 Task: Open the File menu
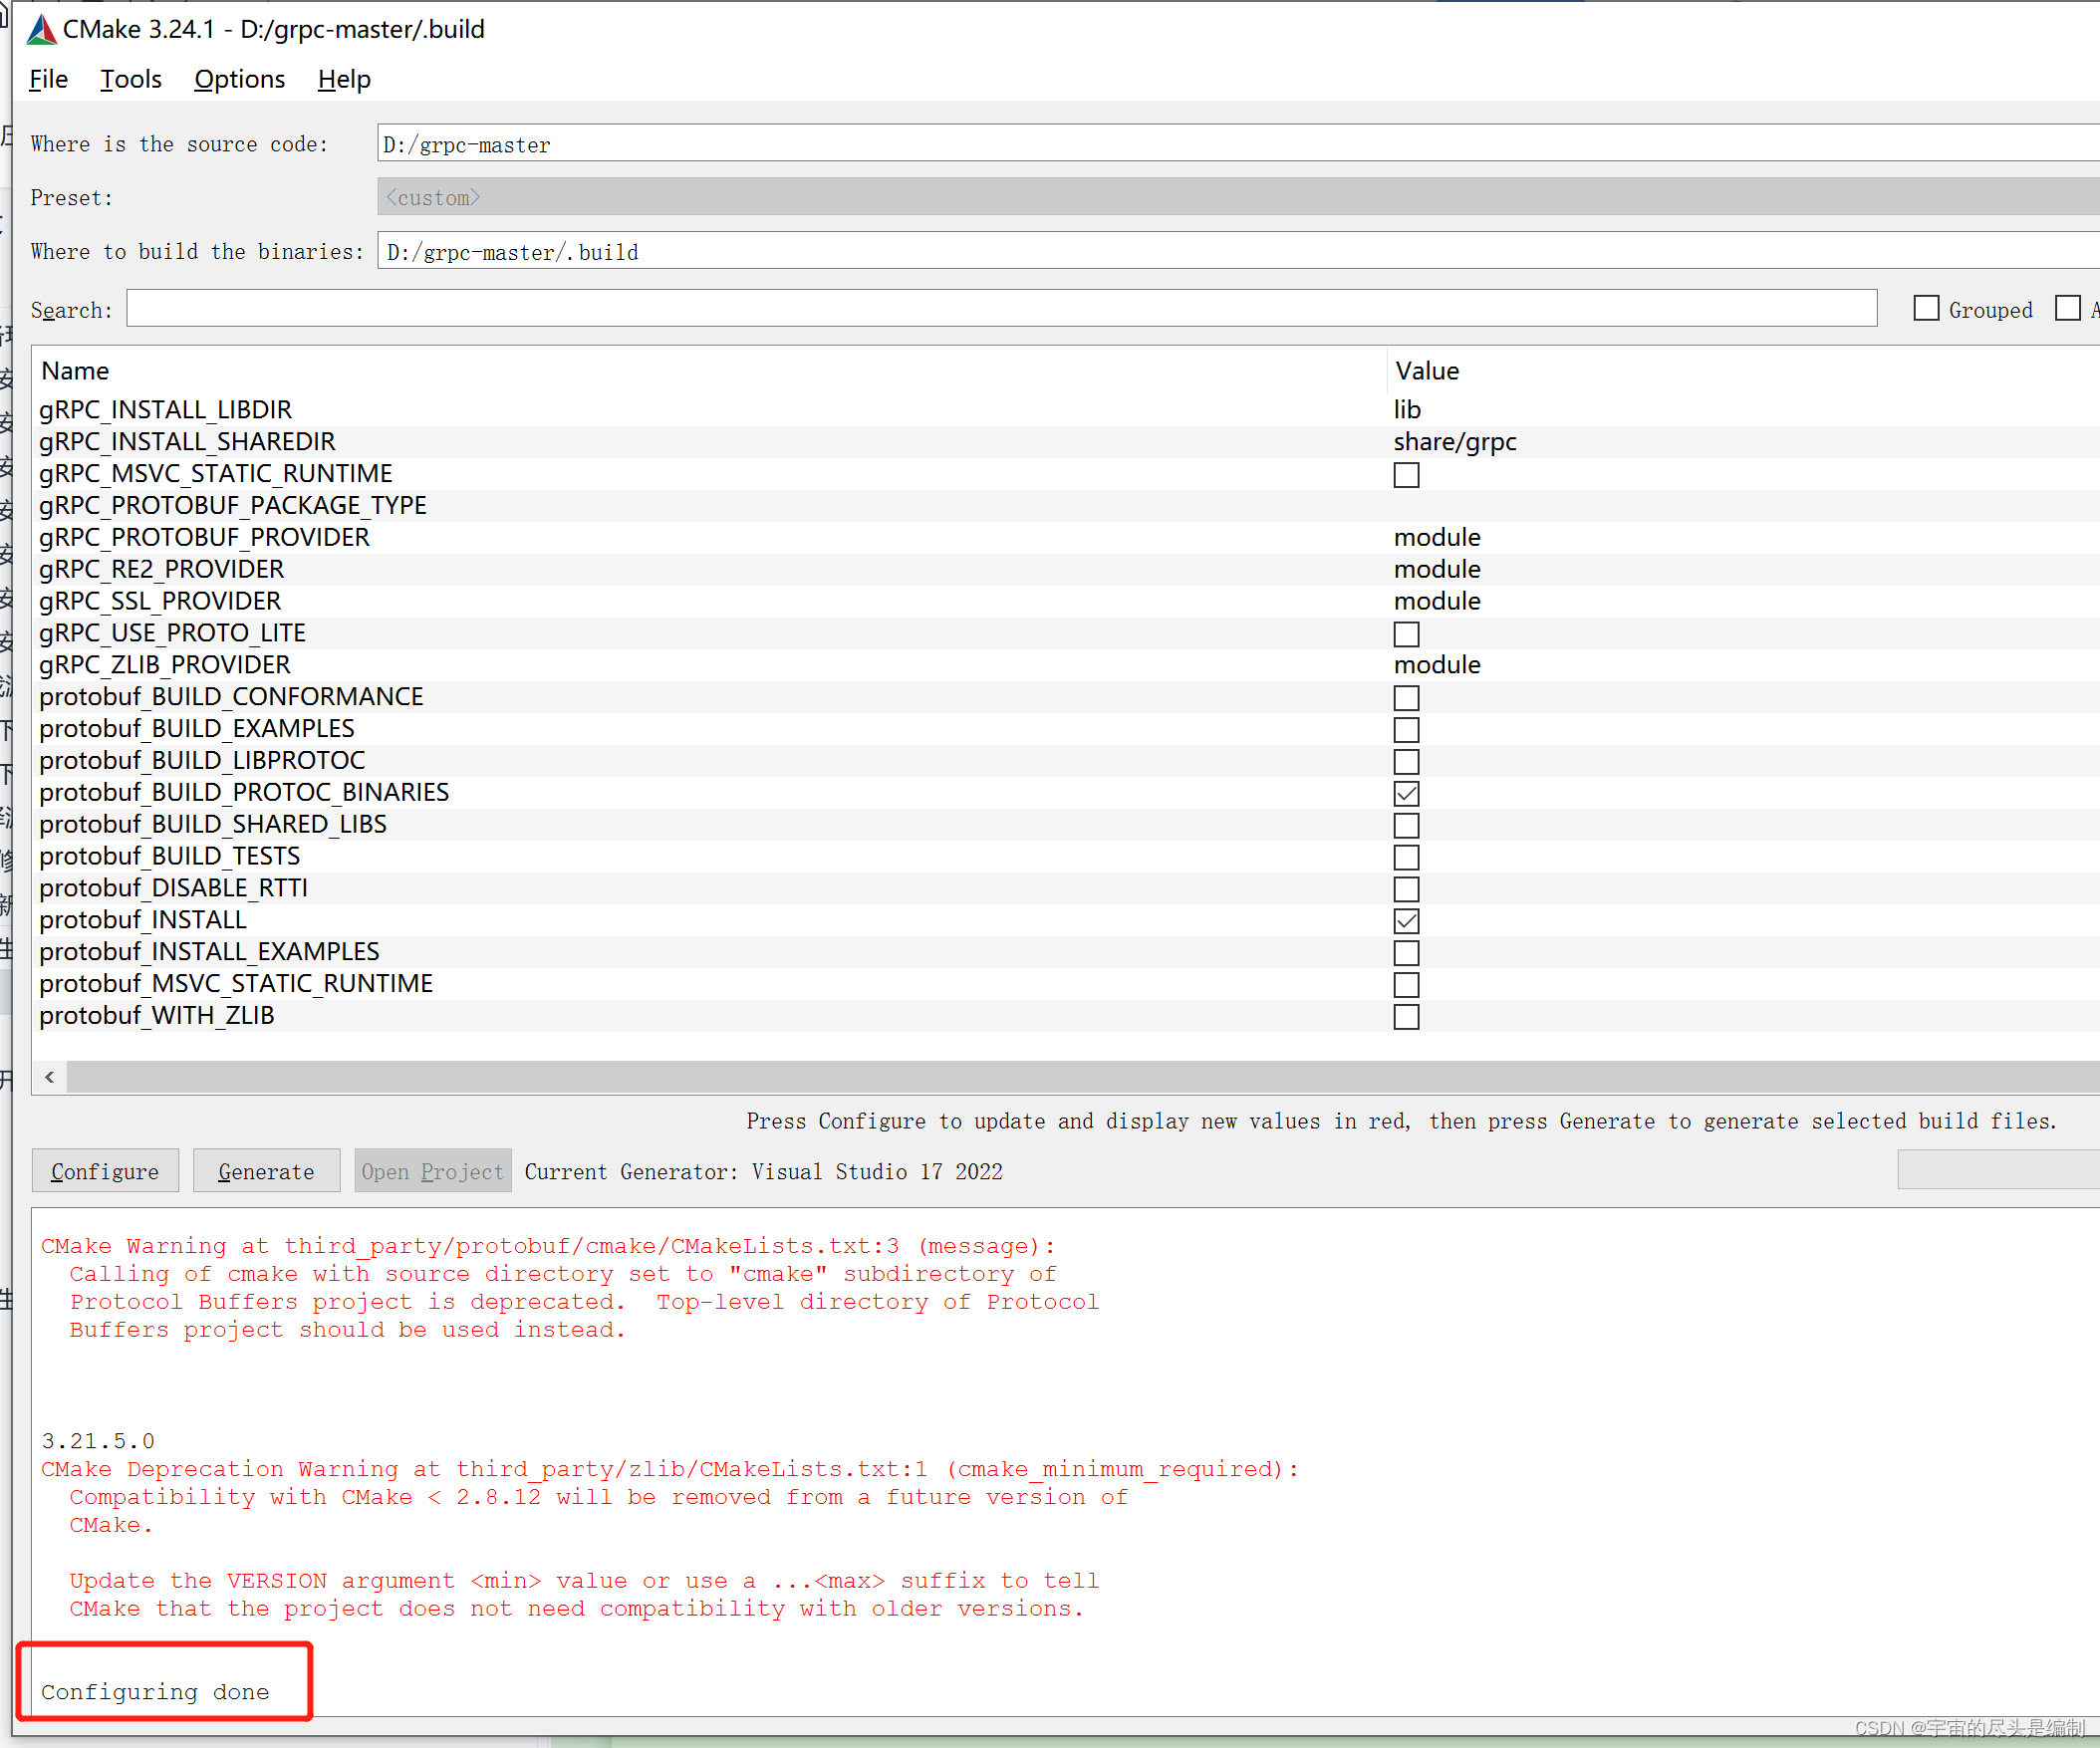48,79
